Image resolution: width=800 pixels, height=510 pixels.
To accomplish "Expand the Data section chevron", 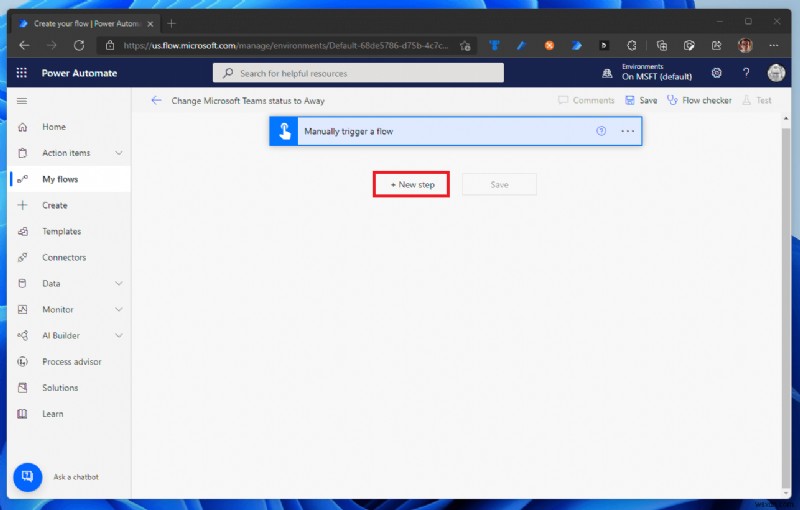I will pyautogui.click(x=119, y=284).
